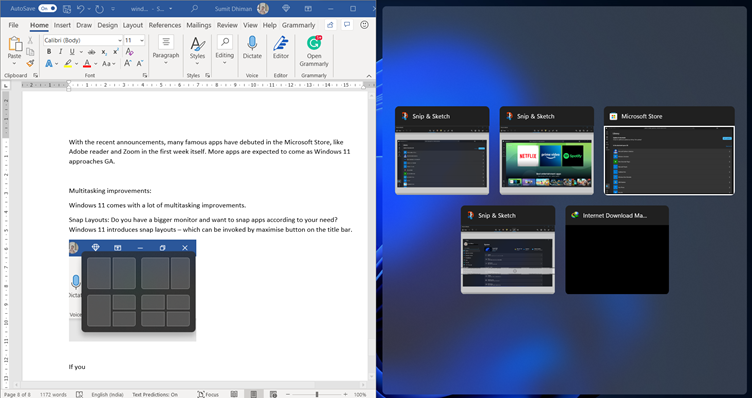The image size is (752, 398).
Task: Open Customize Quick Access Toolbar dropdown
Action: [x=113, y=9]
